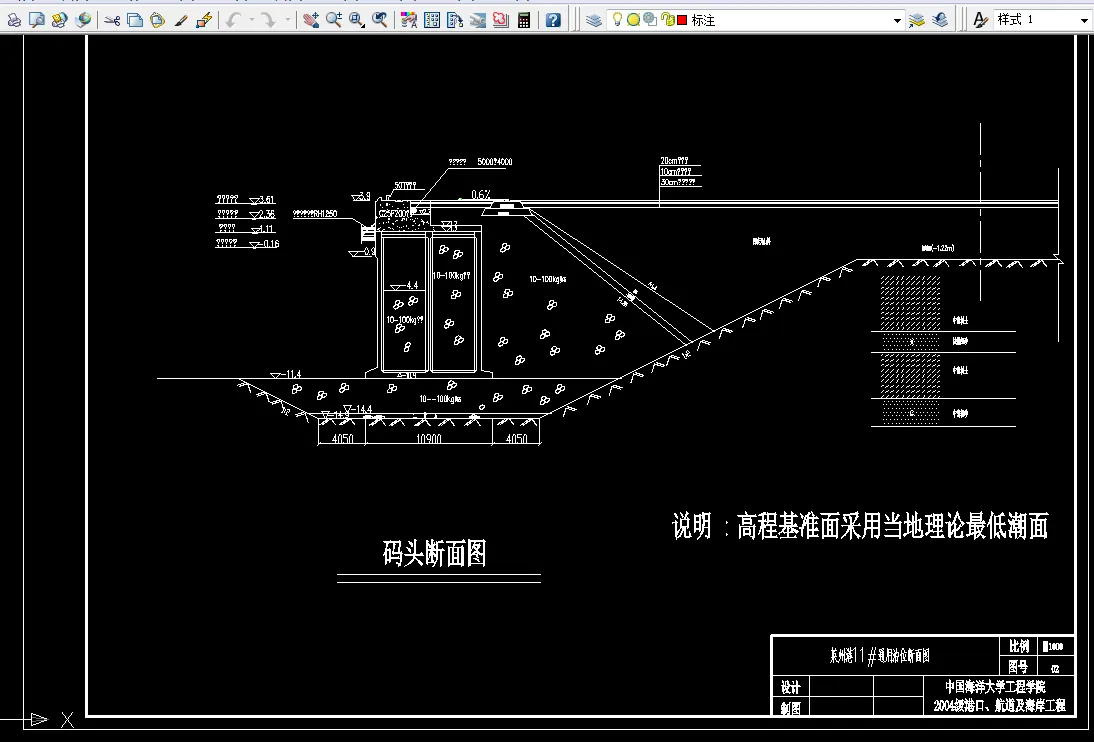Click the Redo arrow on the toolbar
Screen dimensions: 1094x742
267,18
